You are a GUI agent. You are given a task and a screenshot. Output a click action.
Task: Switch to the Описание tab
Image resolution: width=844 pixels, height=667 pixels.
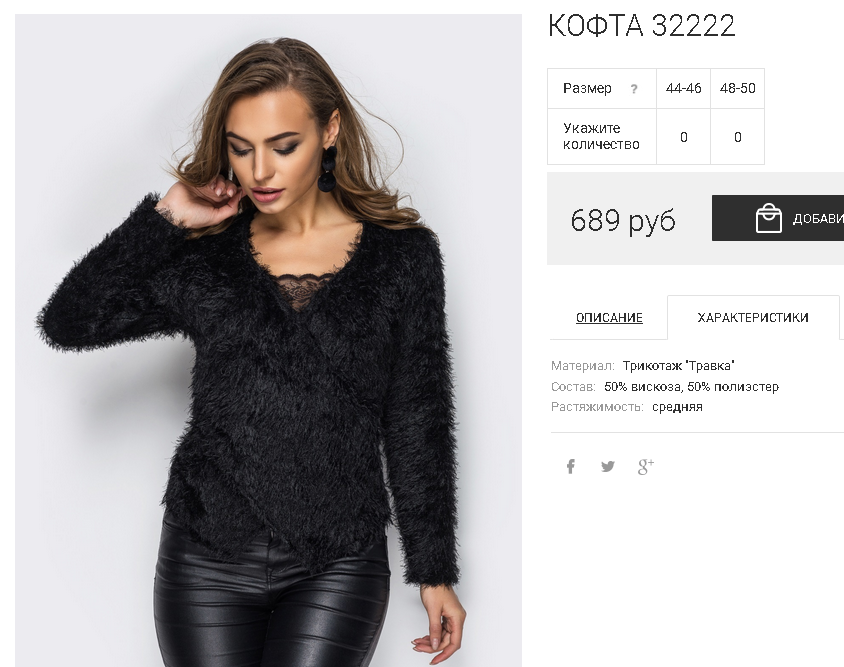(x=609, y=318)
